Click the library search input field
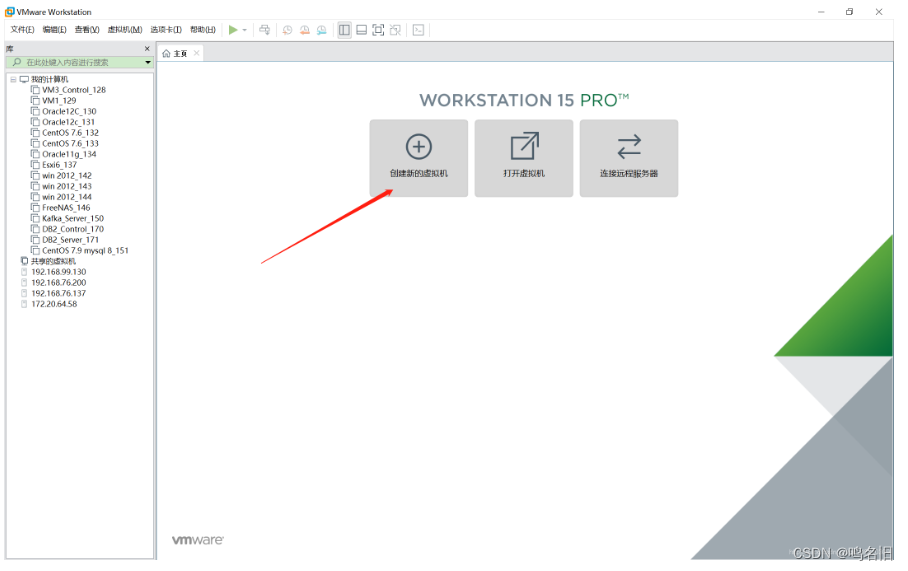Viewport: 908px width, 571px height. coord(76,62)
